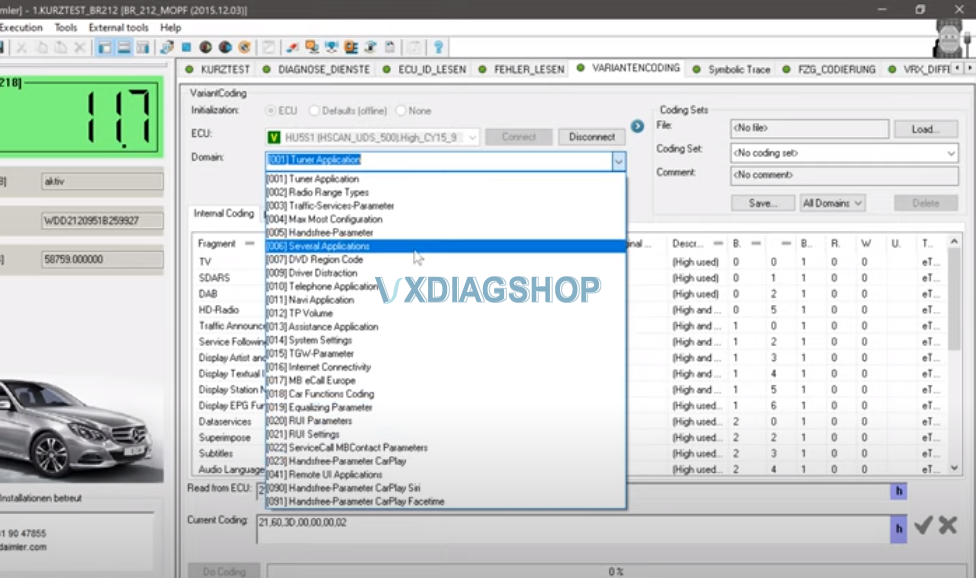Click the icon left of the clipboard

(x=371, y=47)
